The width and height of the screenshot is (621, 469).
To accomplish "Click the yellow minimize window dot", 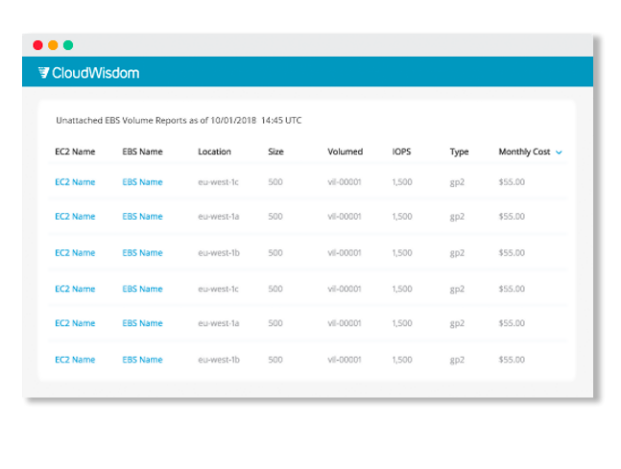I will click(x=53, y=45).
